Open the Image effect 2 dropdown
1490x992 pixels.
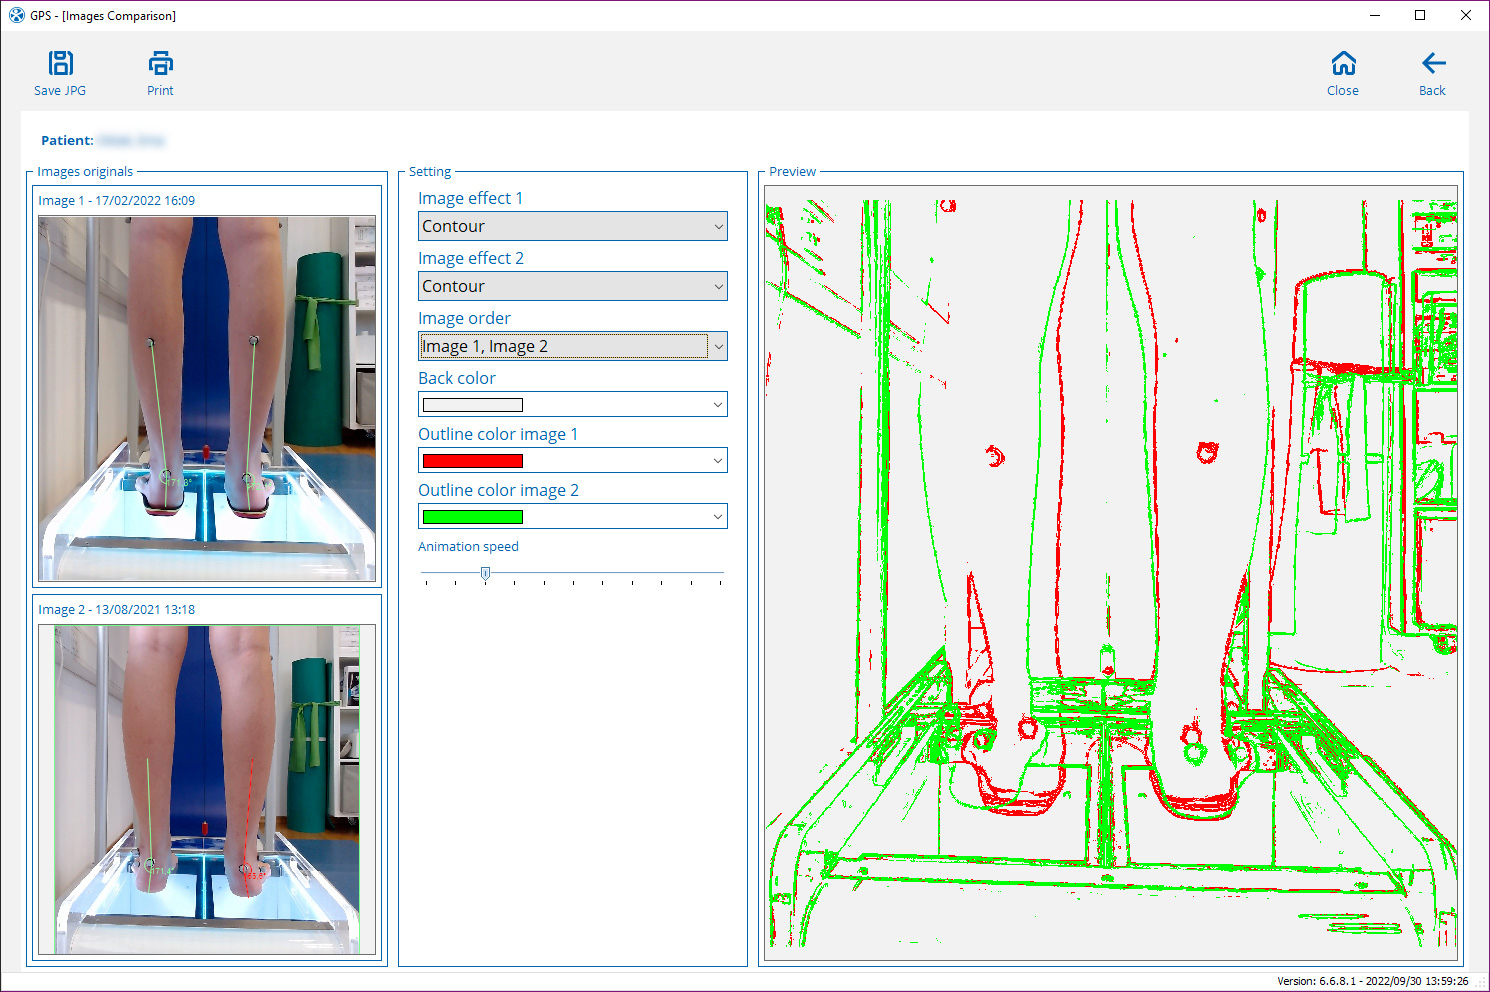(573, 286)
